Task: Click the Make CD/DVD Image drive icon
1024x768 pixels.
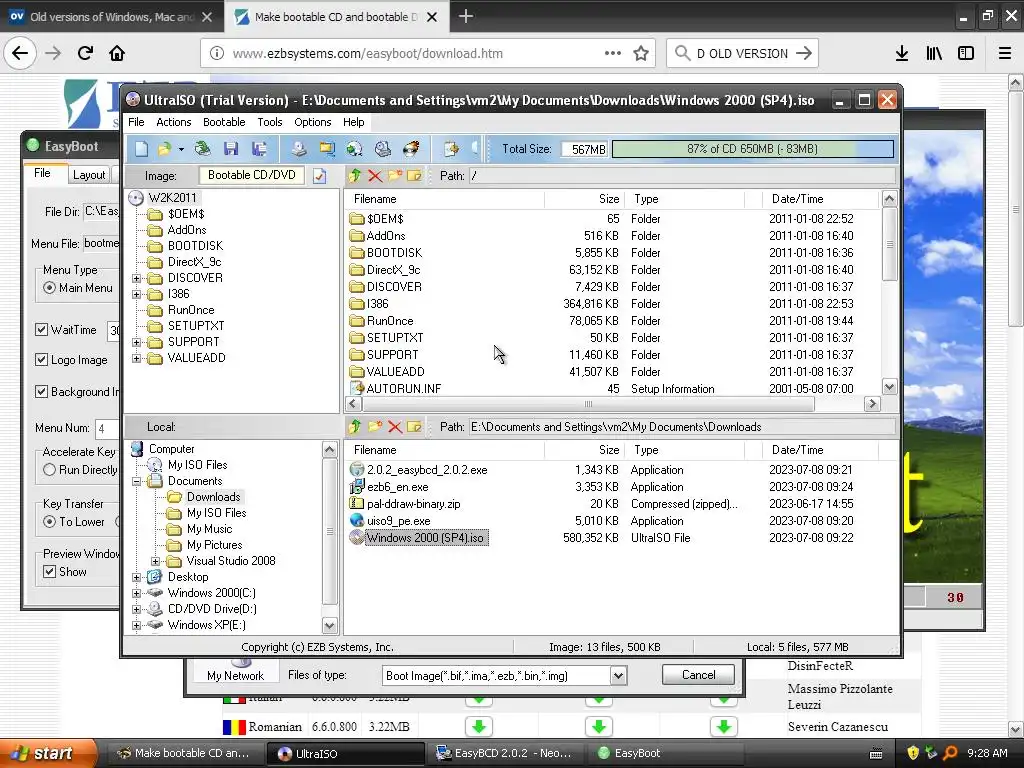Action: [x=298, y=149]
